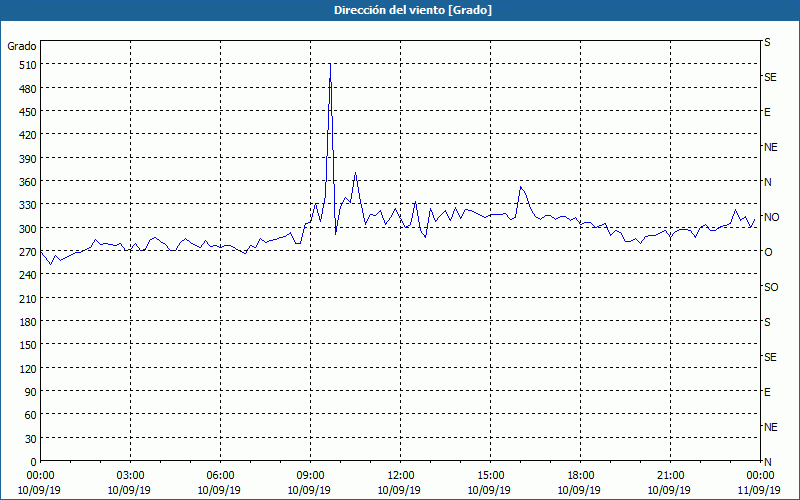
Task: Click the 360 y-axis value
Action: pyautogui.click(x=28, y=182)
